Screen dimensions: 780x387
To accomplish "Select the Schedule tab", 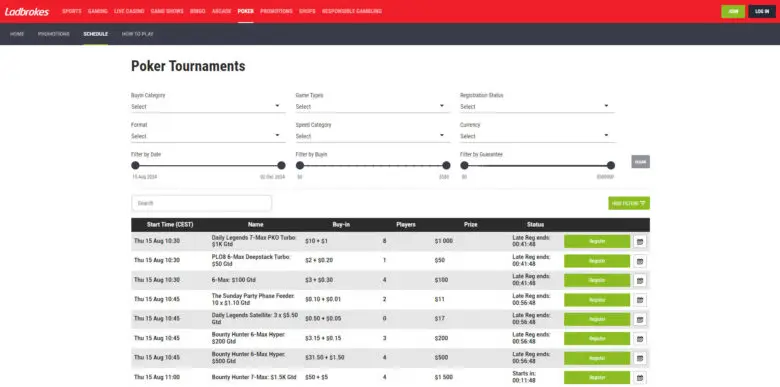I will coord(96,34).
